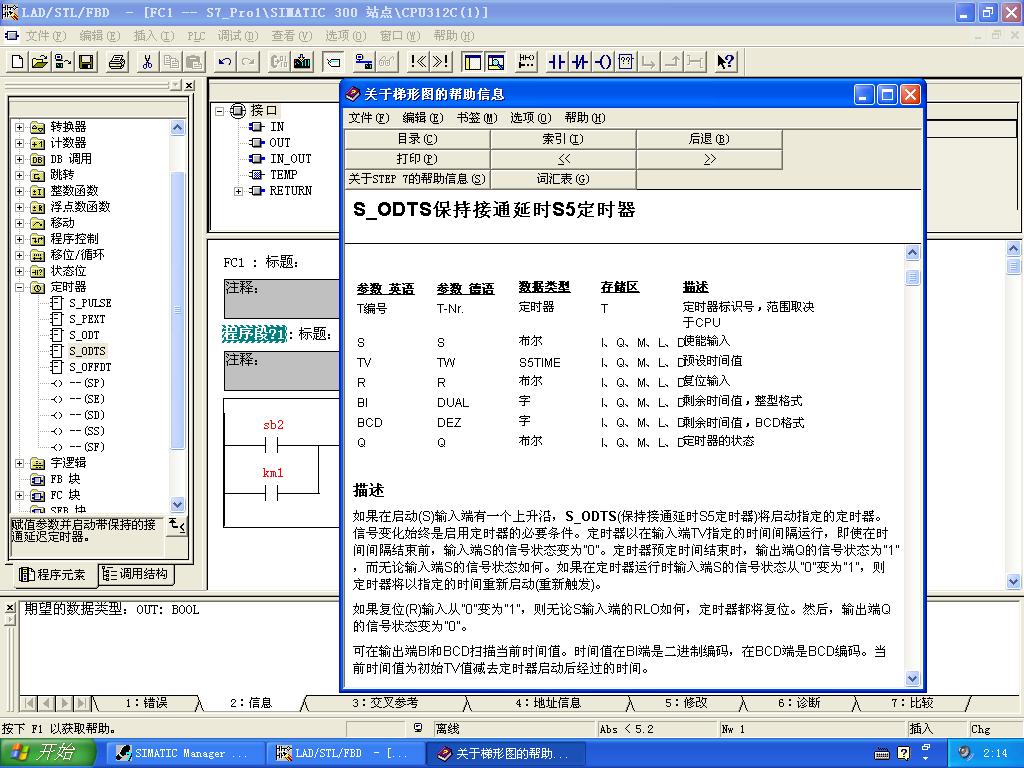Expand the 浮点数函数 folder
This screenshot has height=768, width=1024.
[x=20, y=207]
